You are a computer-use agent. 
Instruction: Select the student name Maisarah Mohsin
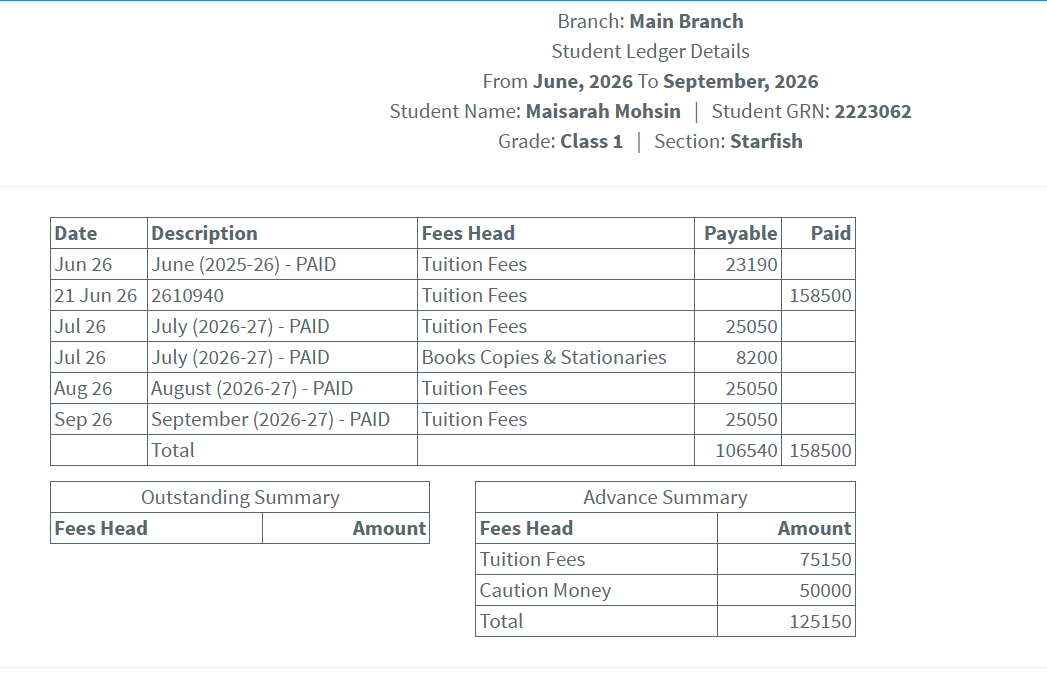(603, 111)
